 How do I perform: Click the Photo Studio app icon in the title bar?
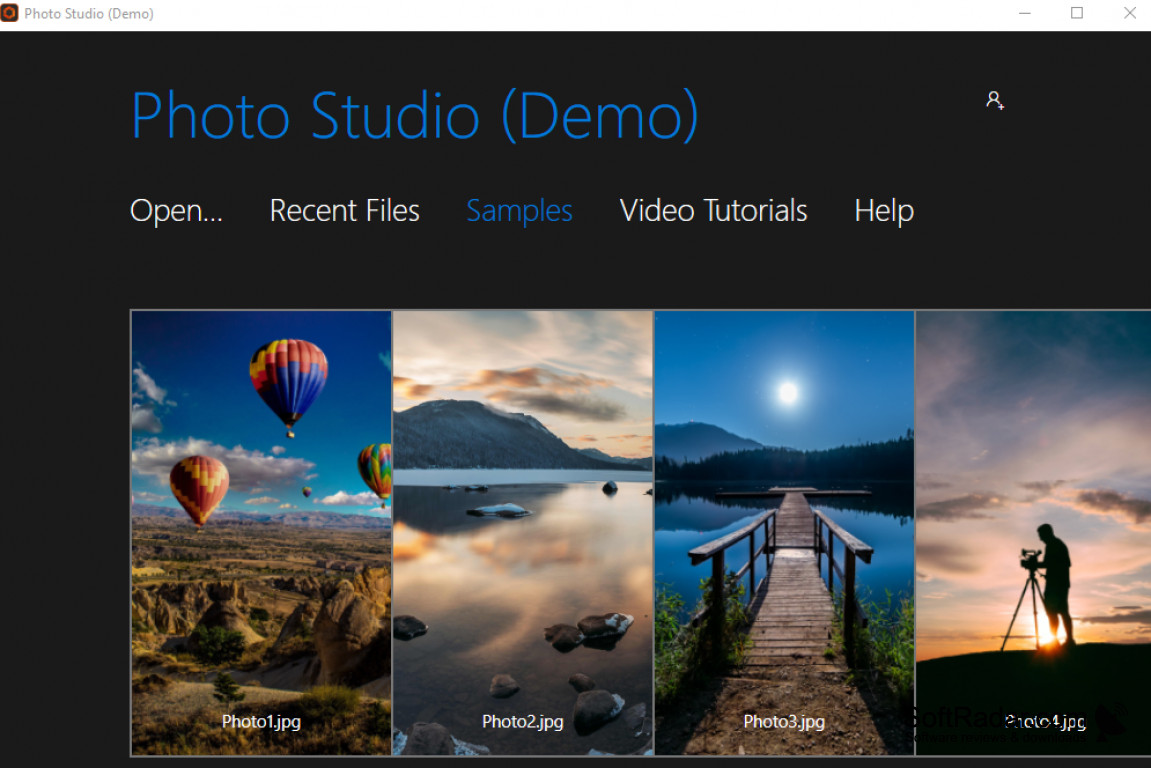pos(11,13)
